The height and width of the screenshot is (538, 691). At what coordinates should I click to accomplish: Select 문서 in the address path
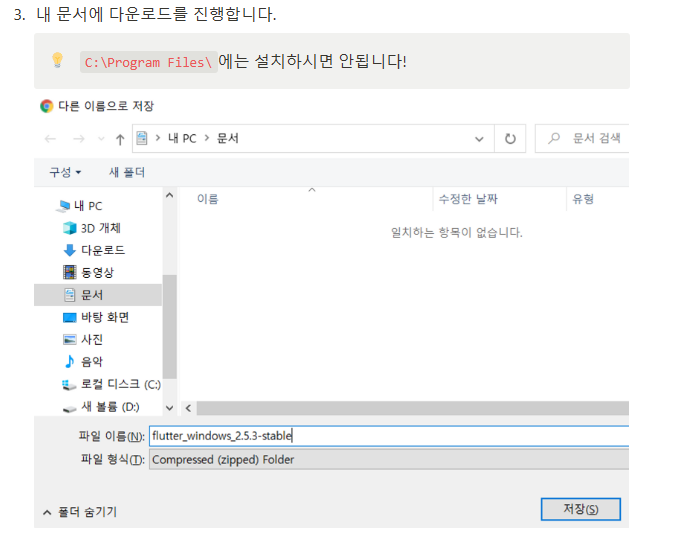coord(228,138)
